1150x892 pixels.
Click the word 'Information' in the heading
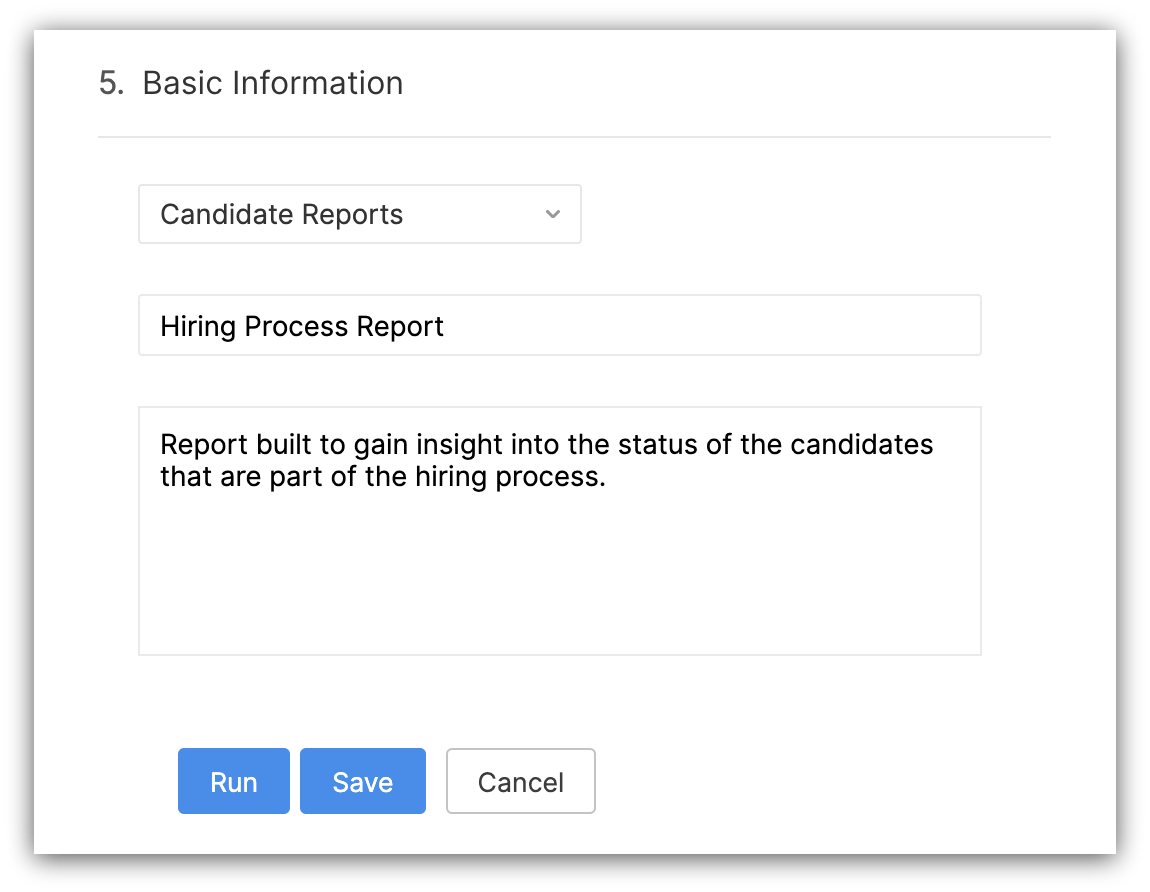coord(318,83)
